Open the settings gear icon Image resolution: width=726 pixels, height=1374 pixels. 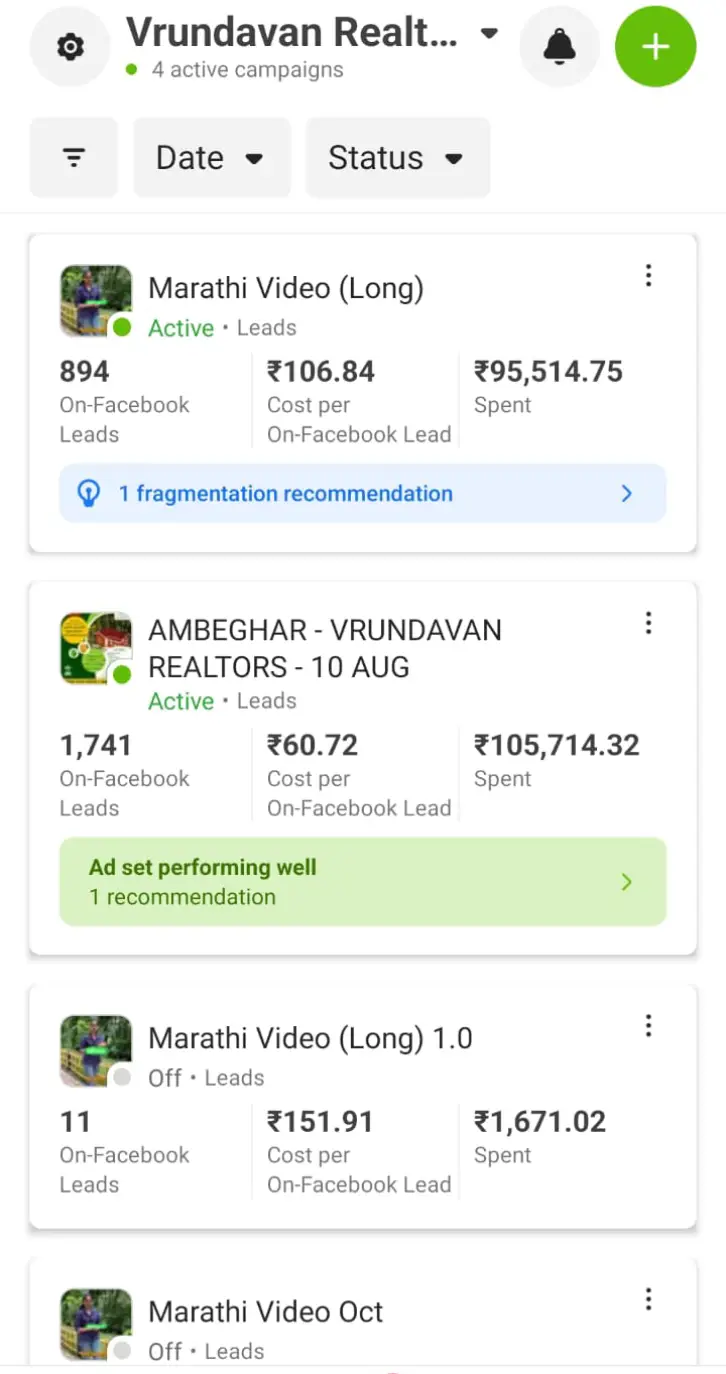(70, 47)
